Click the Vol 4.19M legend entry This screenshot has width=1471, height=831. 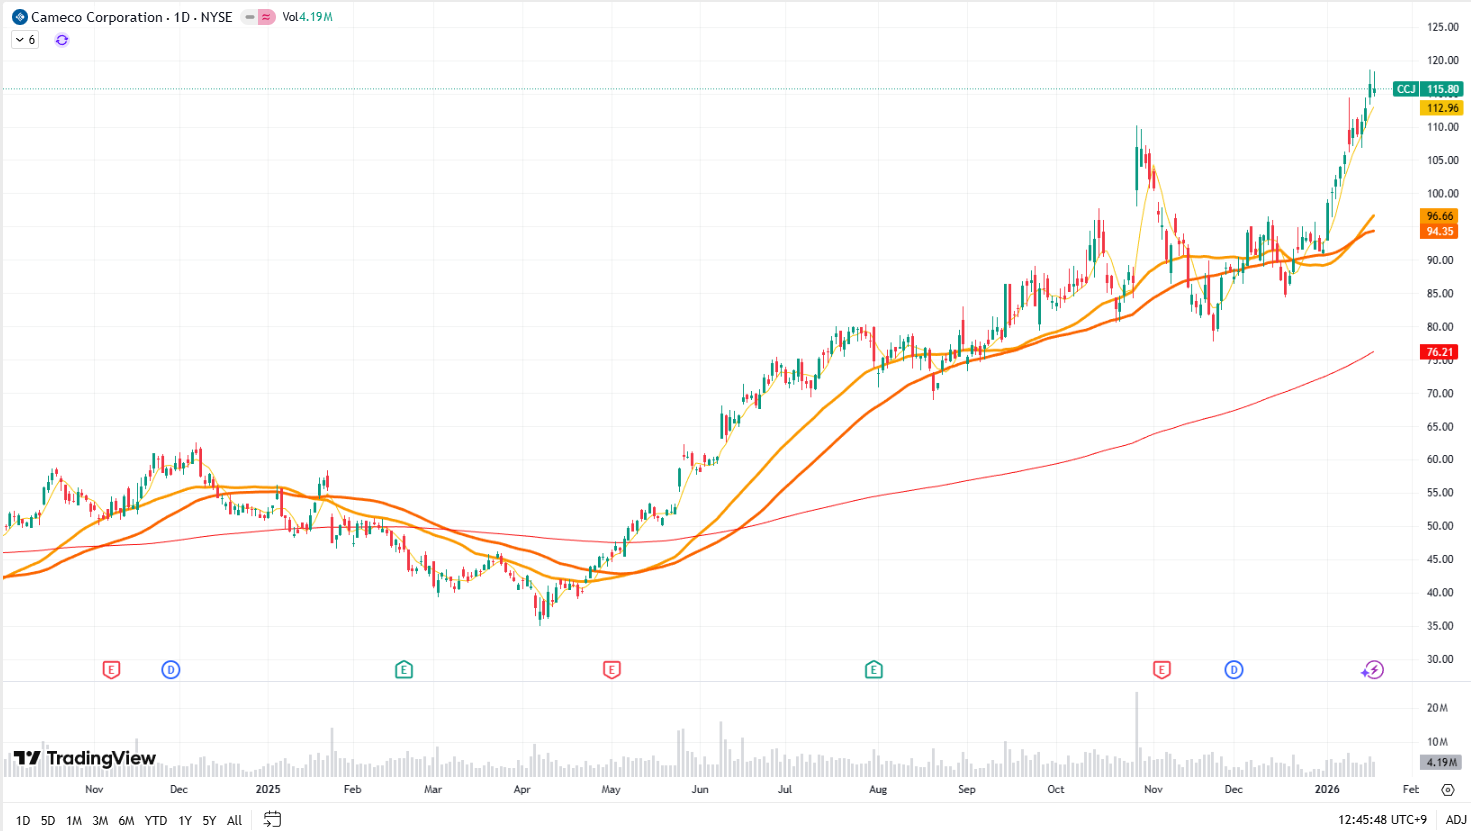pyautogui.click(x=307, y=17)
